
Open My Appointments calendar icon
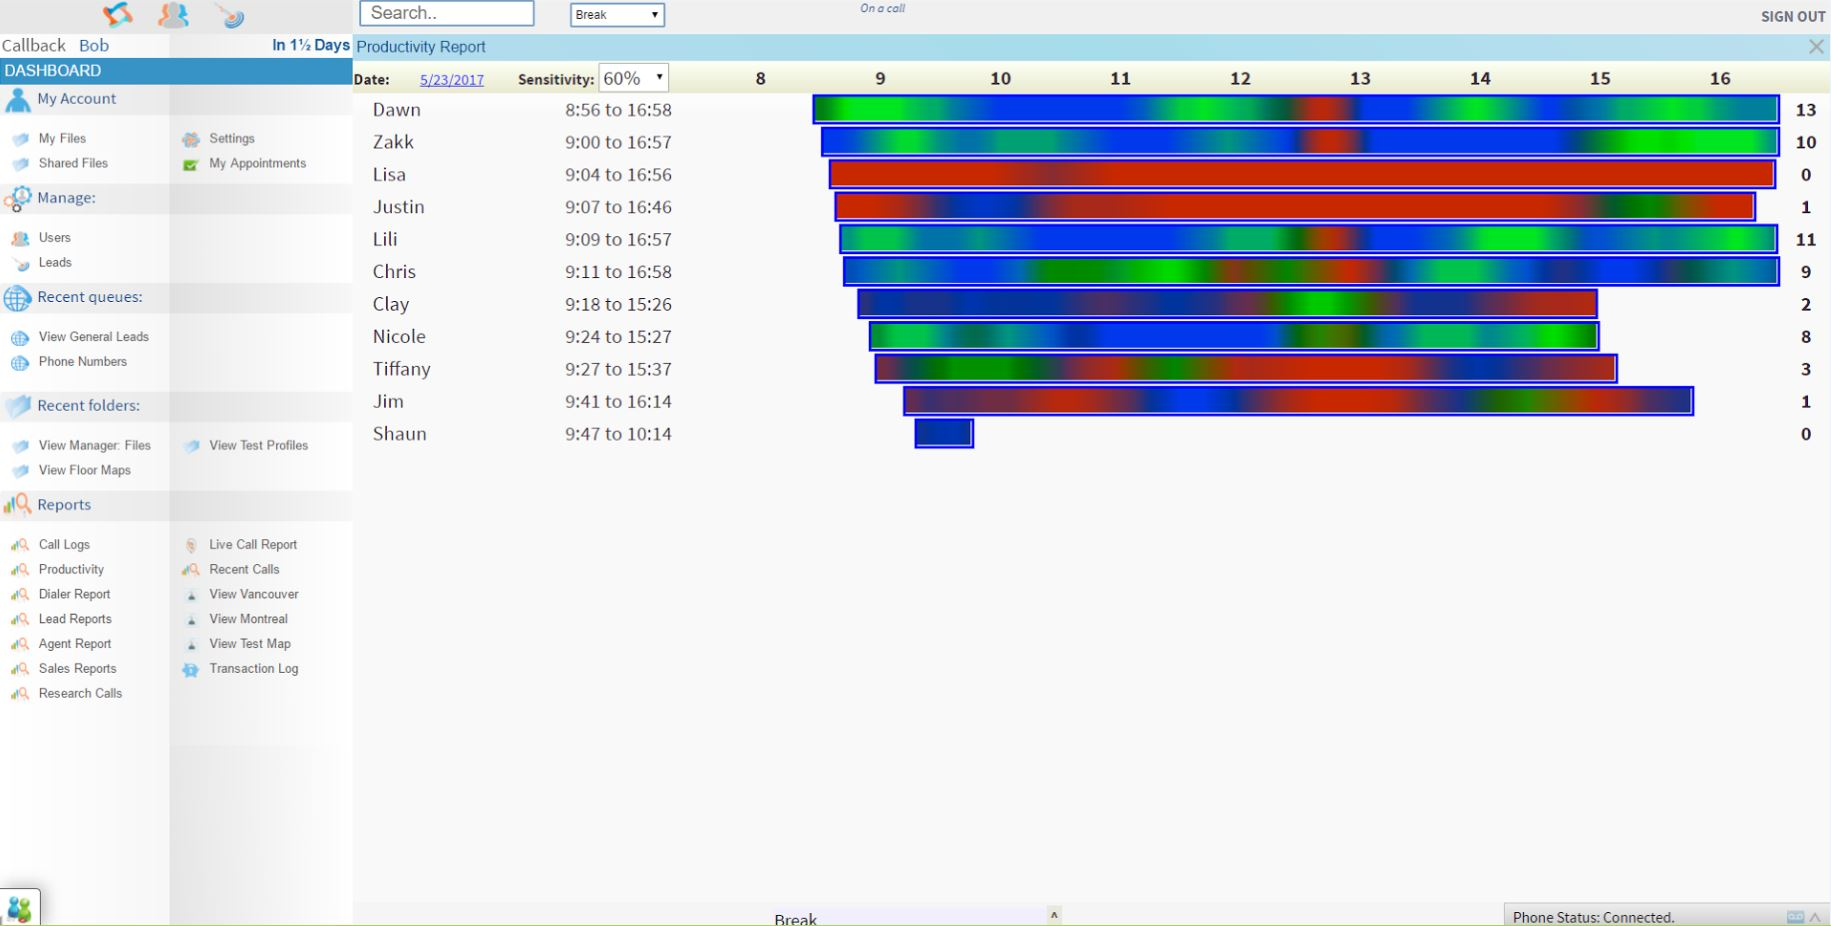191,165
